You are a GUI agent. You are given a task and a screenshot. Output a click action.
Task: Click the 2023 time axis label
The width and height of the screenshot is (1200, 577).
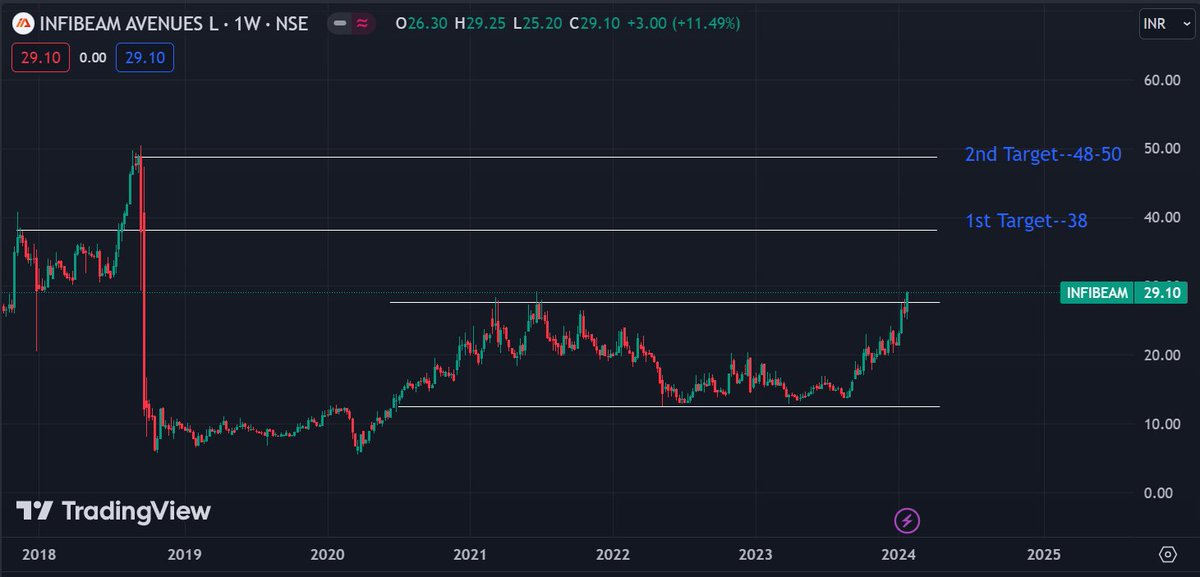[756, 554]
